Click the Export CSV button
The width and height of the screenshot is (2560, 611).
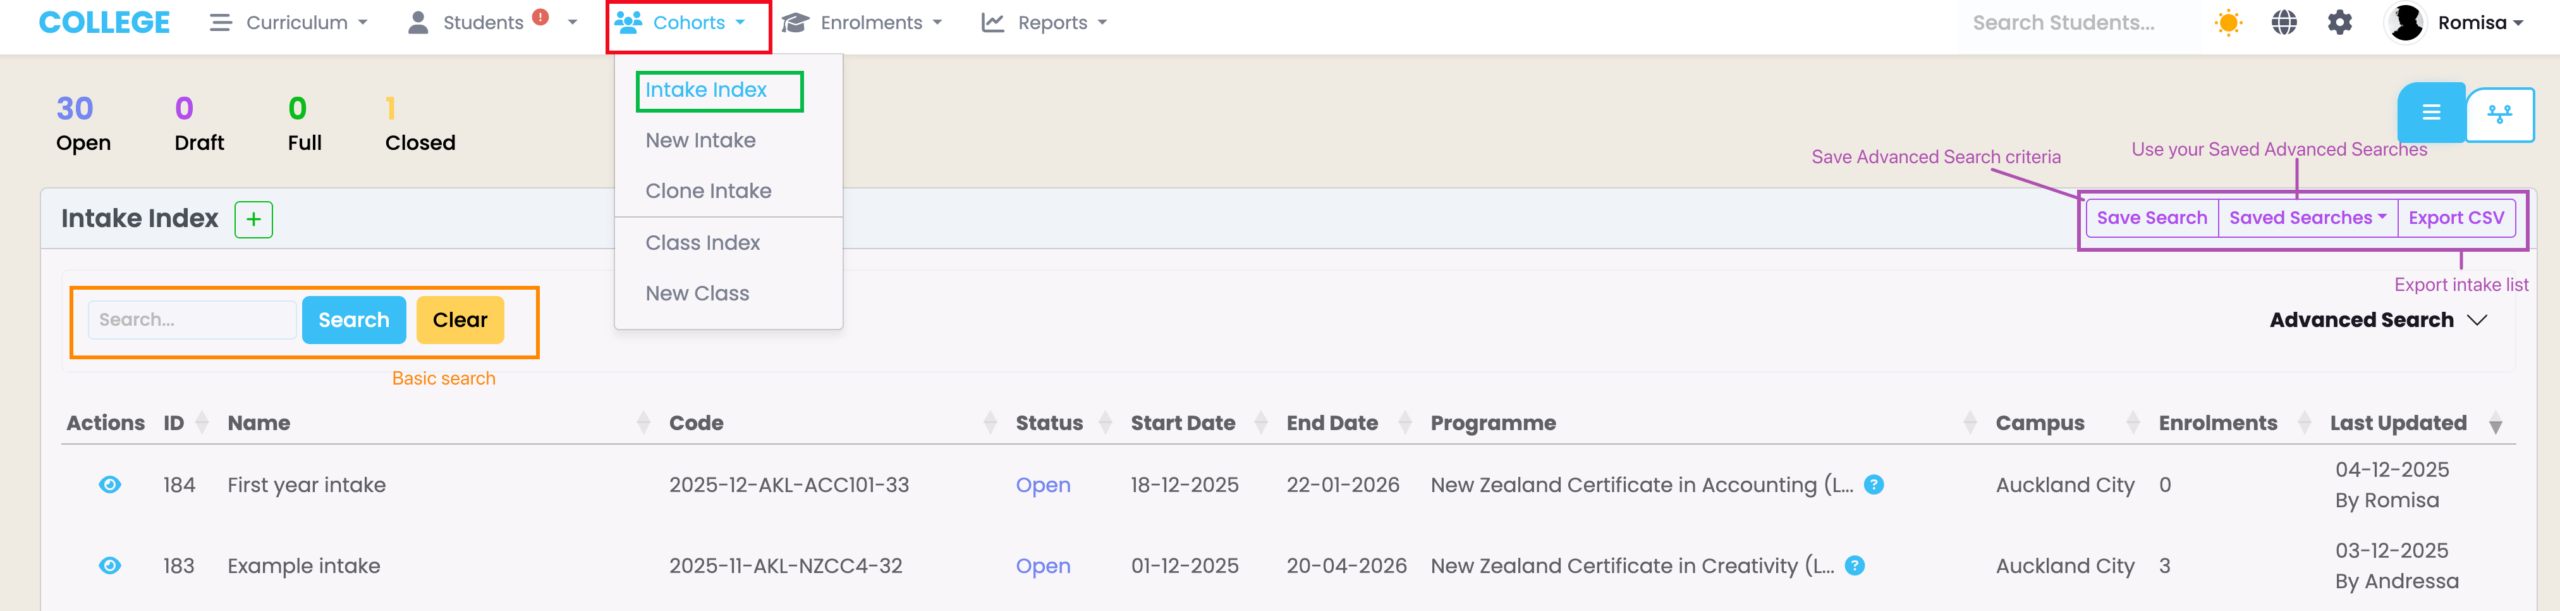(x=2456, y=218)
